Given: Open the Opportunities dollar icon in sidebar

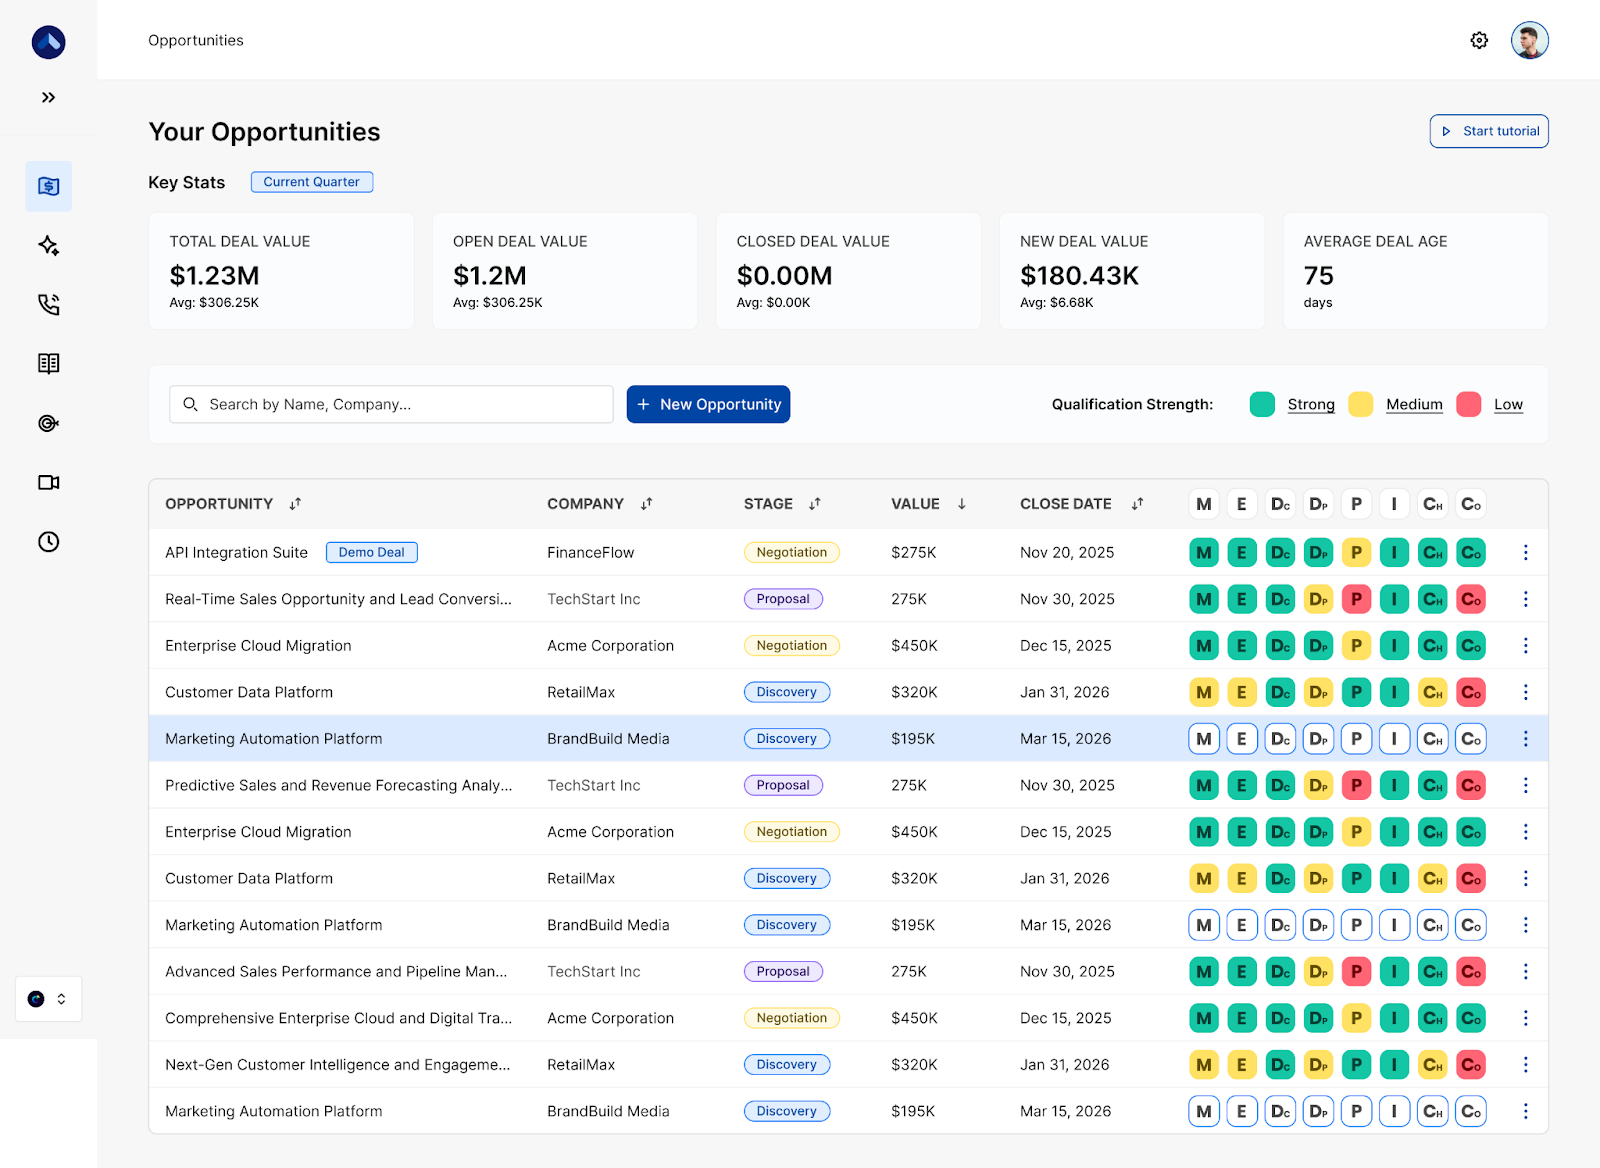Looking at the screenshot, I should pos(48,186).
